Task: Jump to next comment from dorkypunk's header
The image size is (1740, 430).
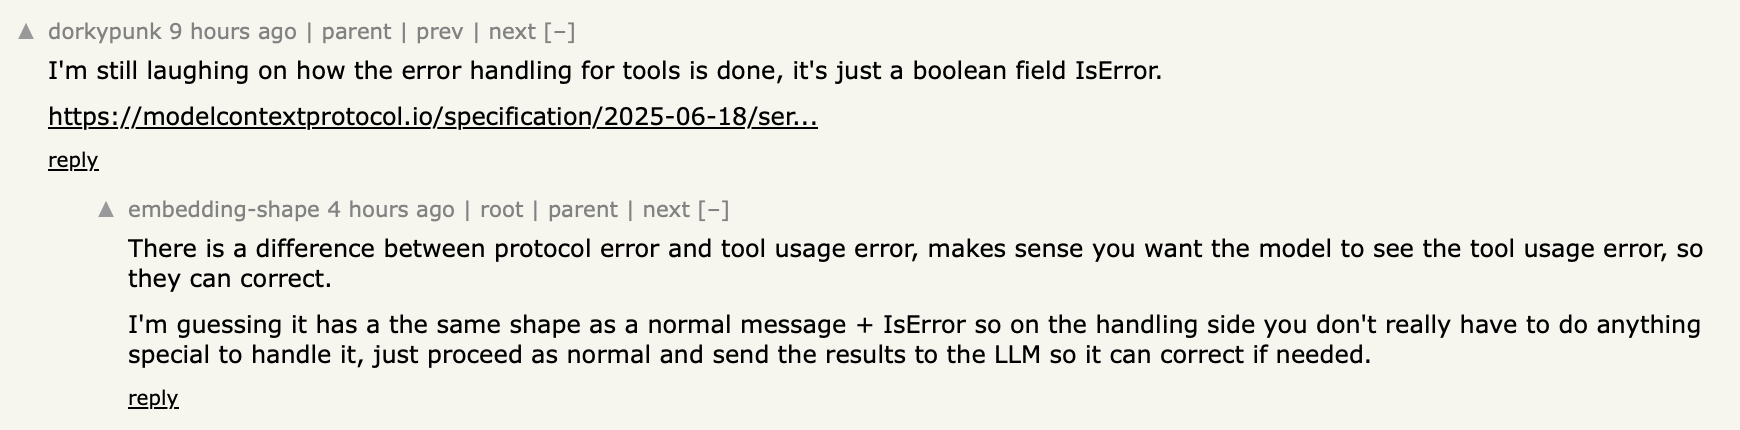Action: coord(512,32)
